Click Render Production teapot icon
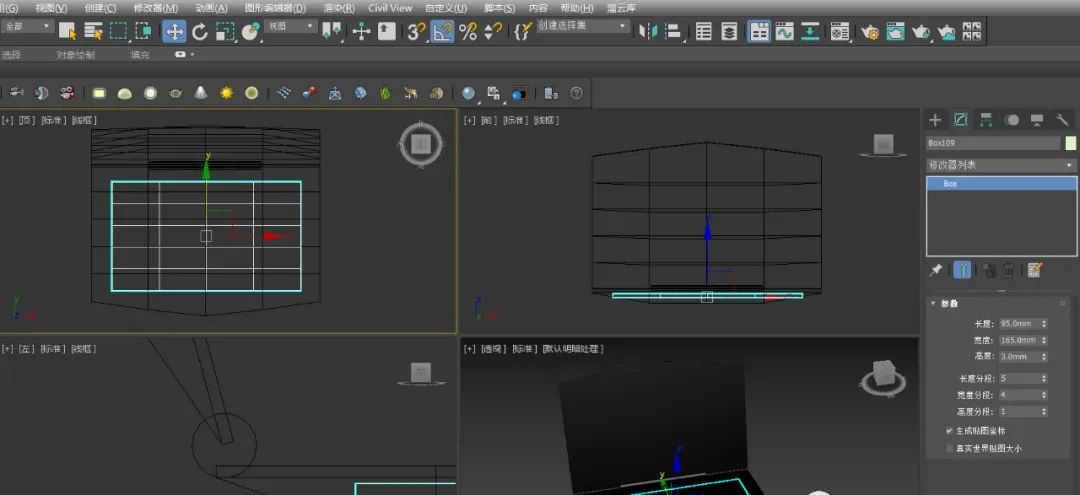This screenshot has height=495, width=1080. pos(921,31)
